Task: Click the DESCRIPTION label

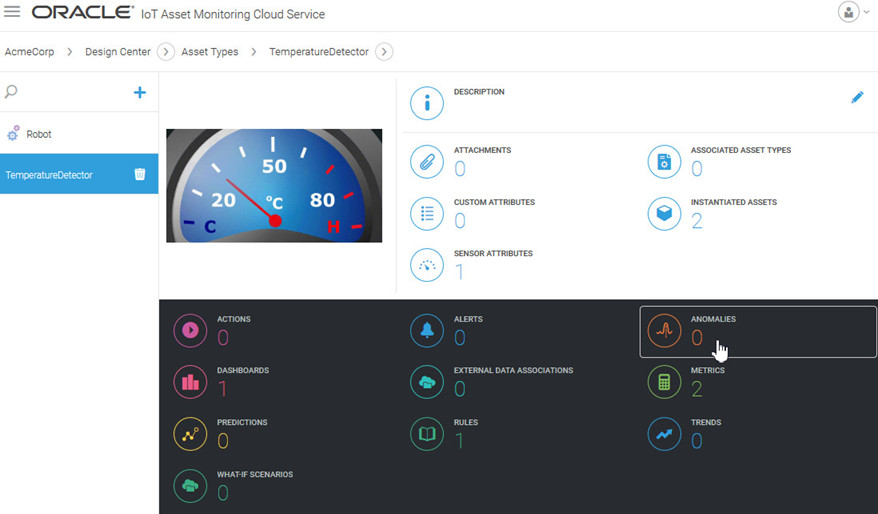Action: 479,92
